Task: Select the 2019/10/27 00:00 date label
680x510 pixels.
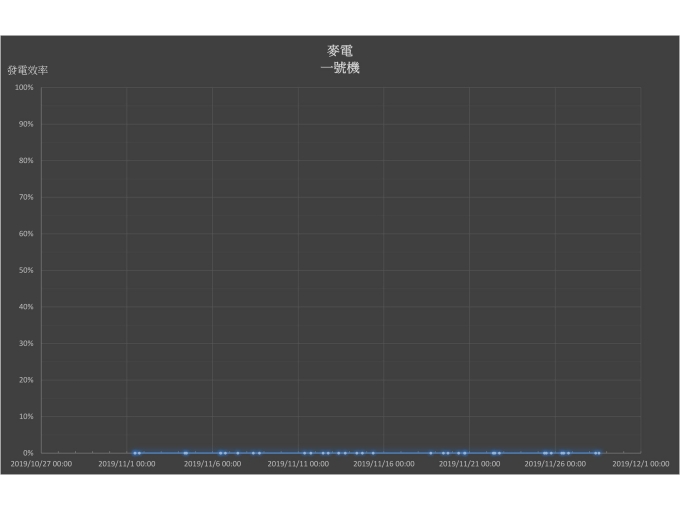Action: coord(41,464)
